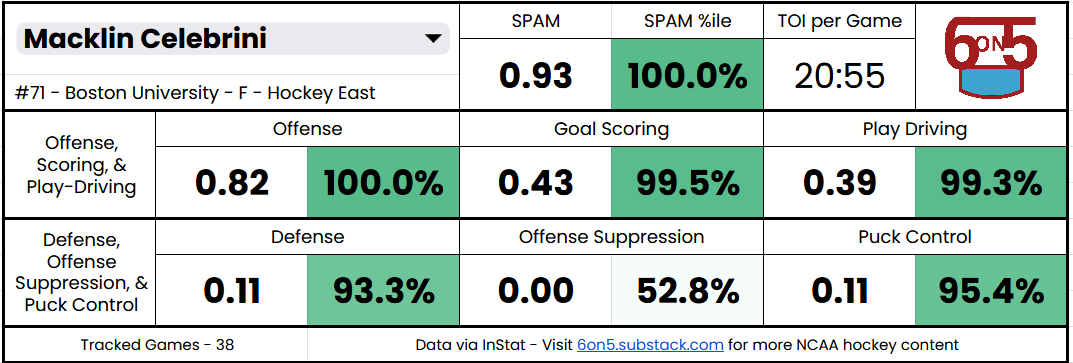The image size is (1073, 363).
Task: Select the Offense 100.0% percentile cell
Action: [x=383, y=182]
